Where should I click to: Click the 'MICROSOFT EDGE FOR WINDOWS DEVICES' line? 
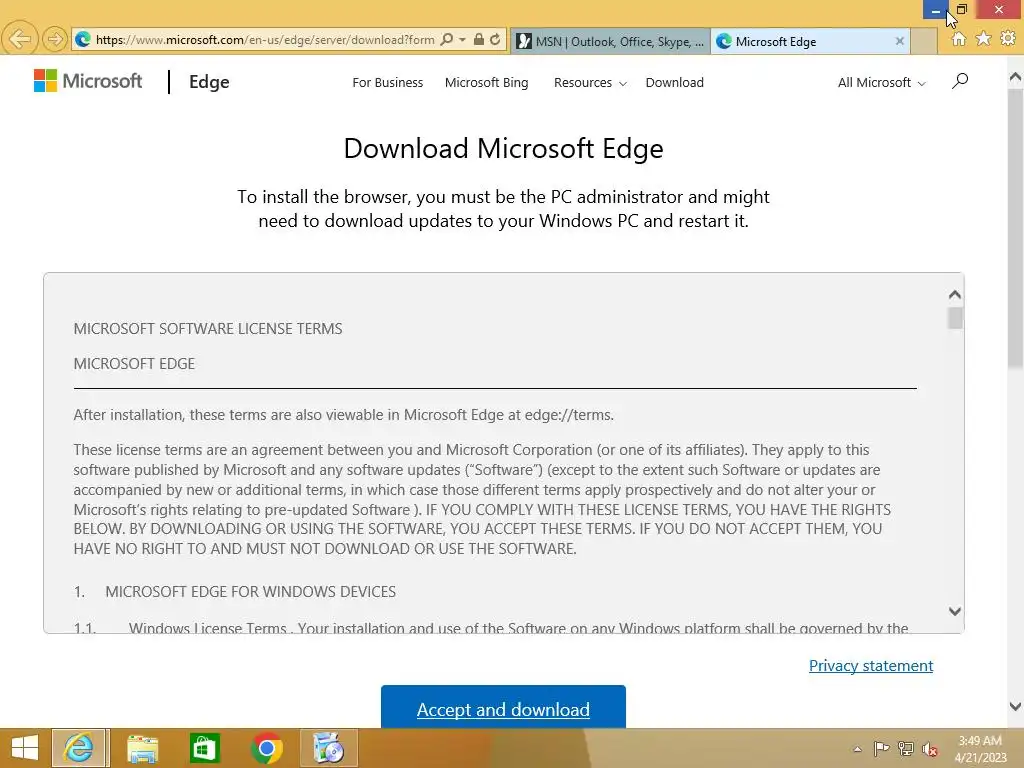(x=251, y=592)
